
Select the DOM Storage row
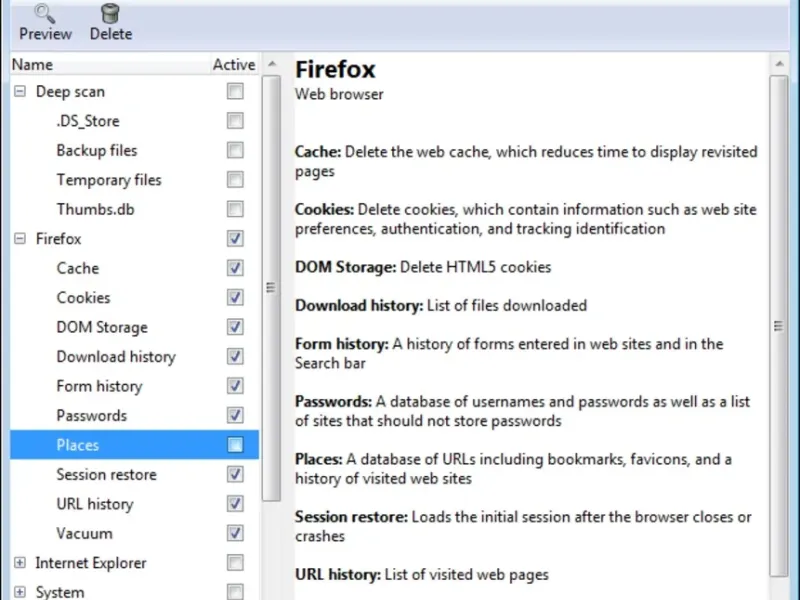point(135,327)
